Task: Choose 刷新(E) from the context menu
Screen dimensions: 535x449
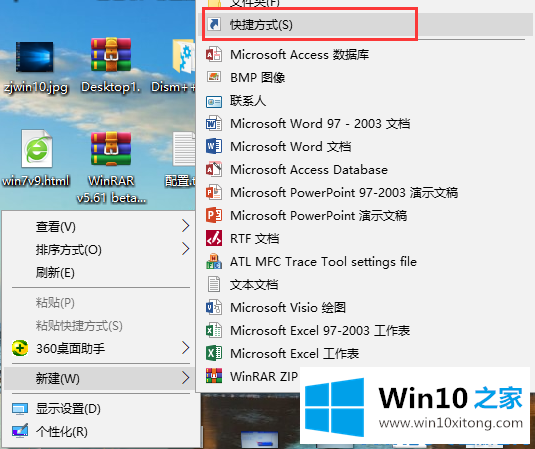Action: (x=55, y=273)
